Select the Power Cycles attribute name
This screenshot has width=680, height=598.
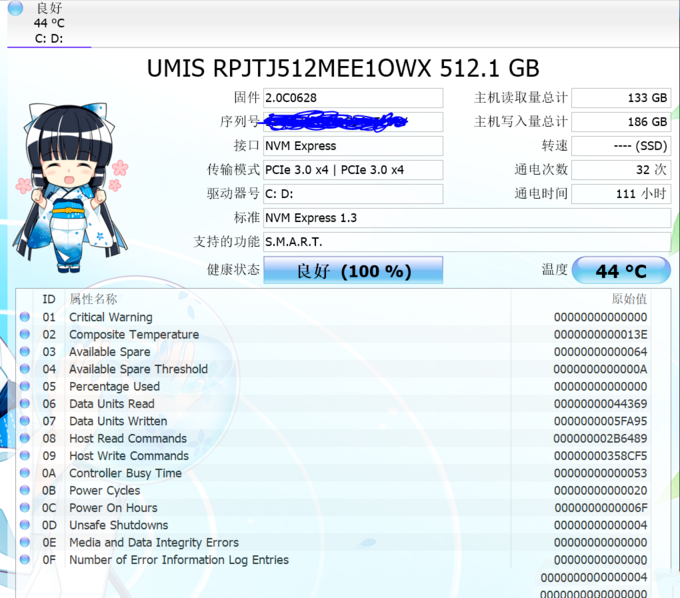click(x=105, y=491)
